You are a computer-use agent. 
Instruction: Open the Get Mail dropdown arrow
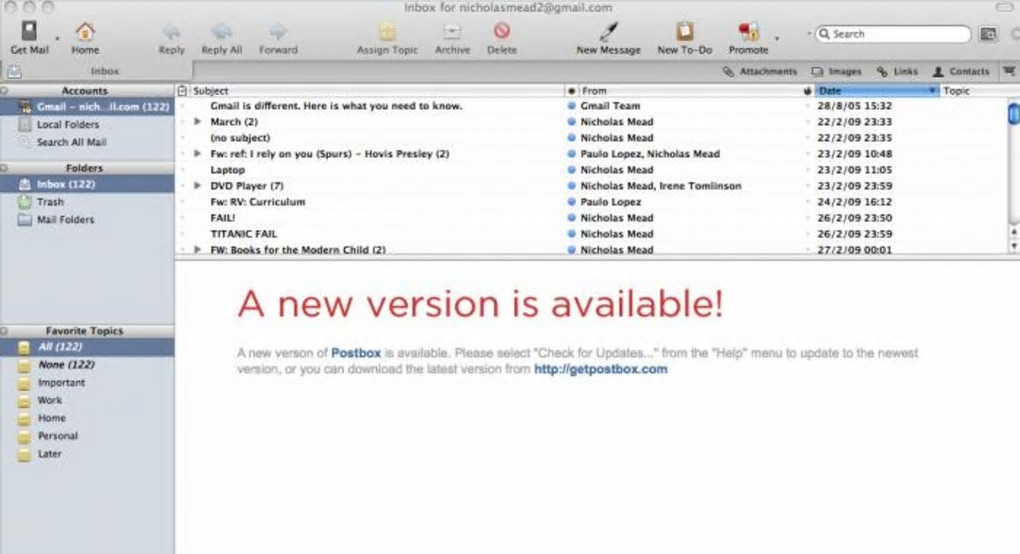(x=57, y=39)
